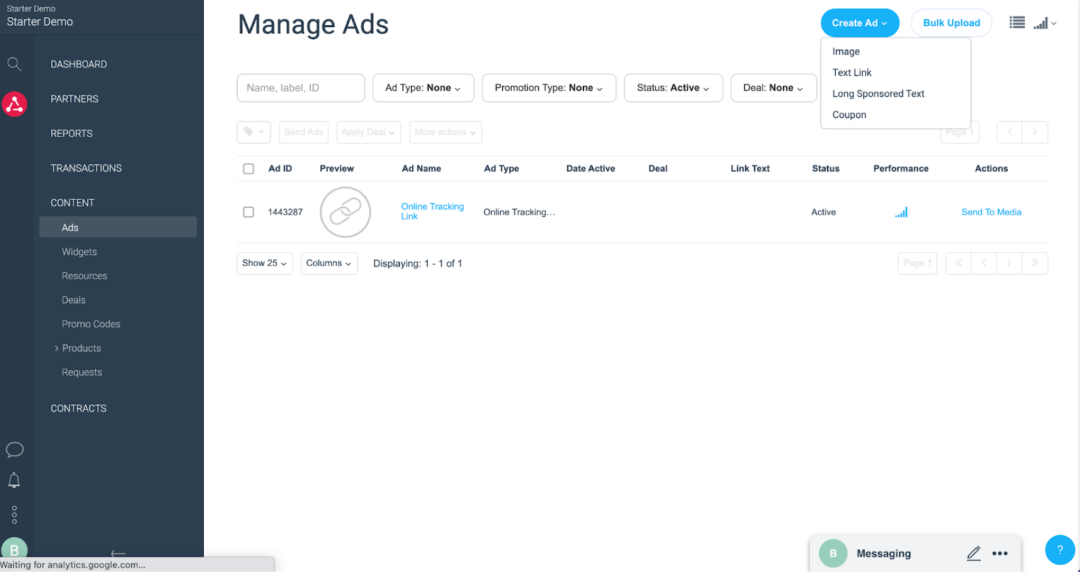This screenshot has width=1080, height=573.
Task: Click the performance bars icon for ad 1443287
Action: [901, 212]
